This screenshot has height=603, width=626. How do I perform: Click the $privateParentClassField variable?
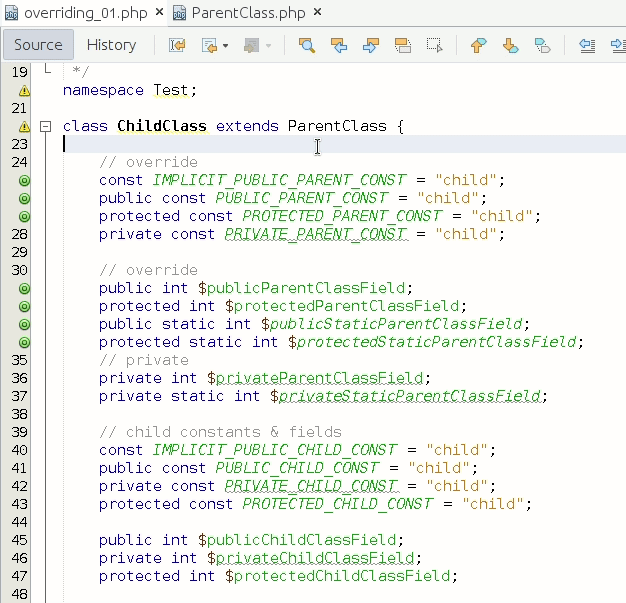[315, 378]
